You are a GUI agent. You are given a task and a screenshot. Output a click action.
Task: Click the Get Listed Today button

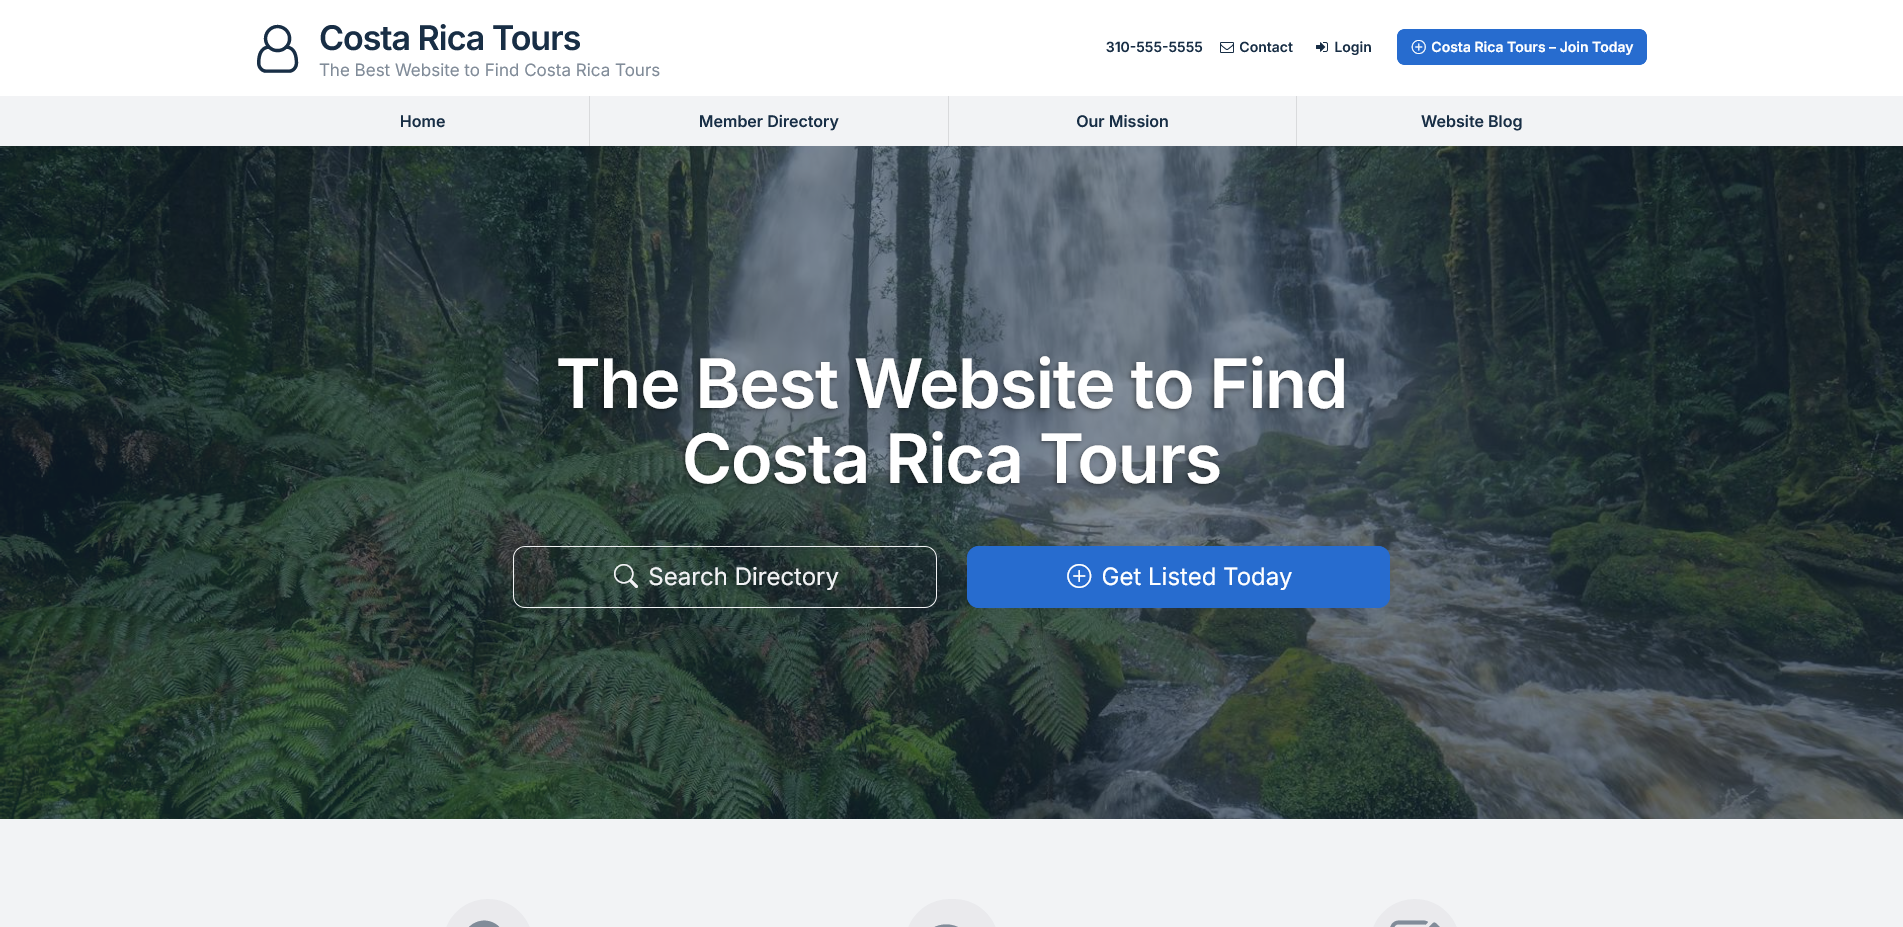coord(1178,577)
